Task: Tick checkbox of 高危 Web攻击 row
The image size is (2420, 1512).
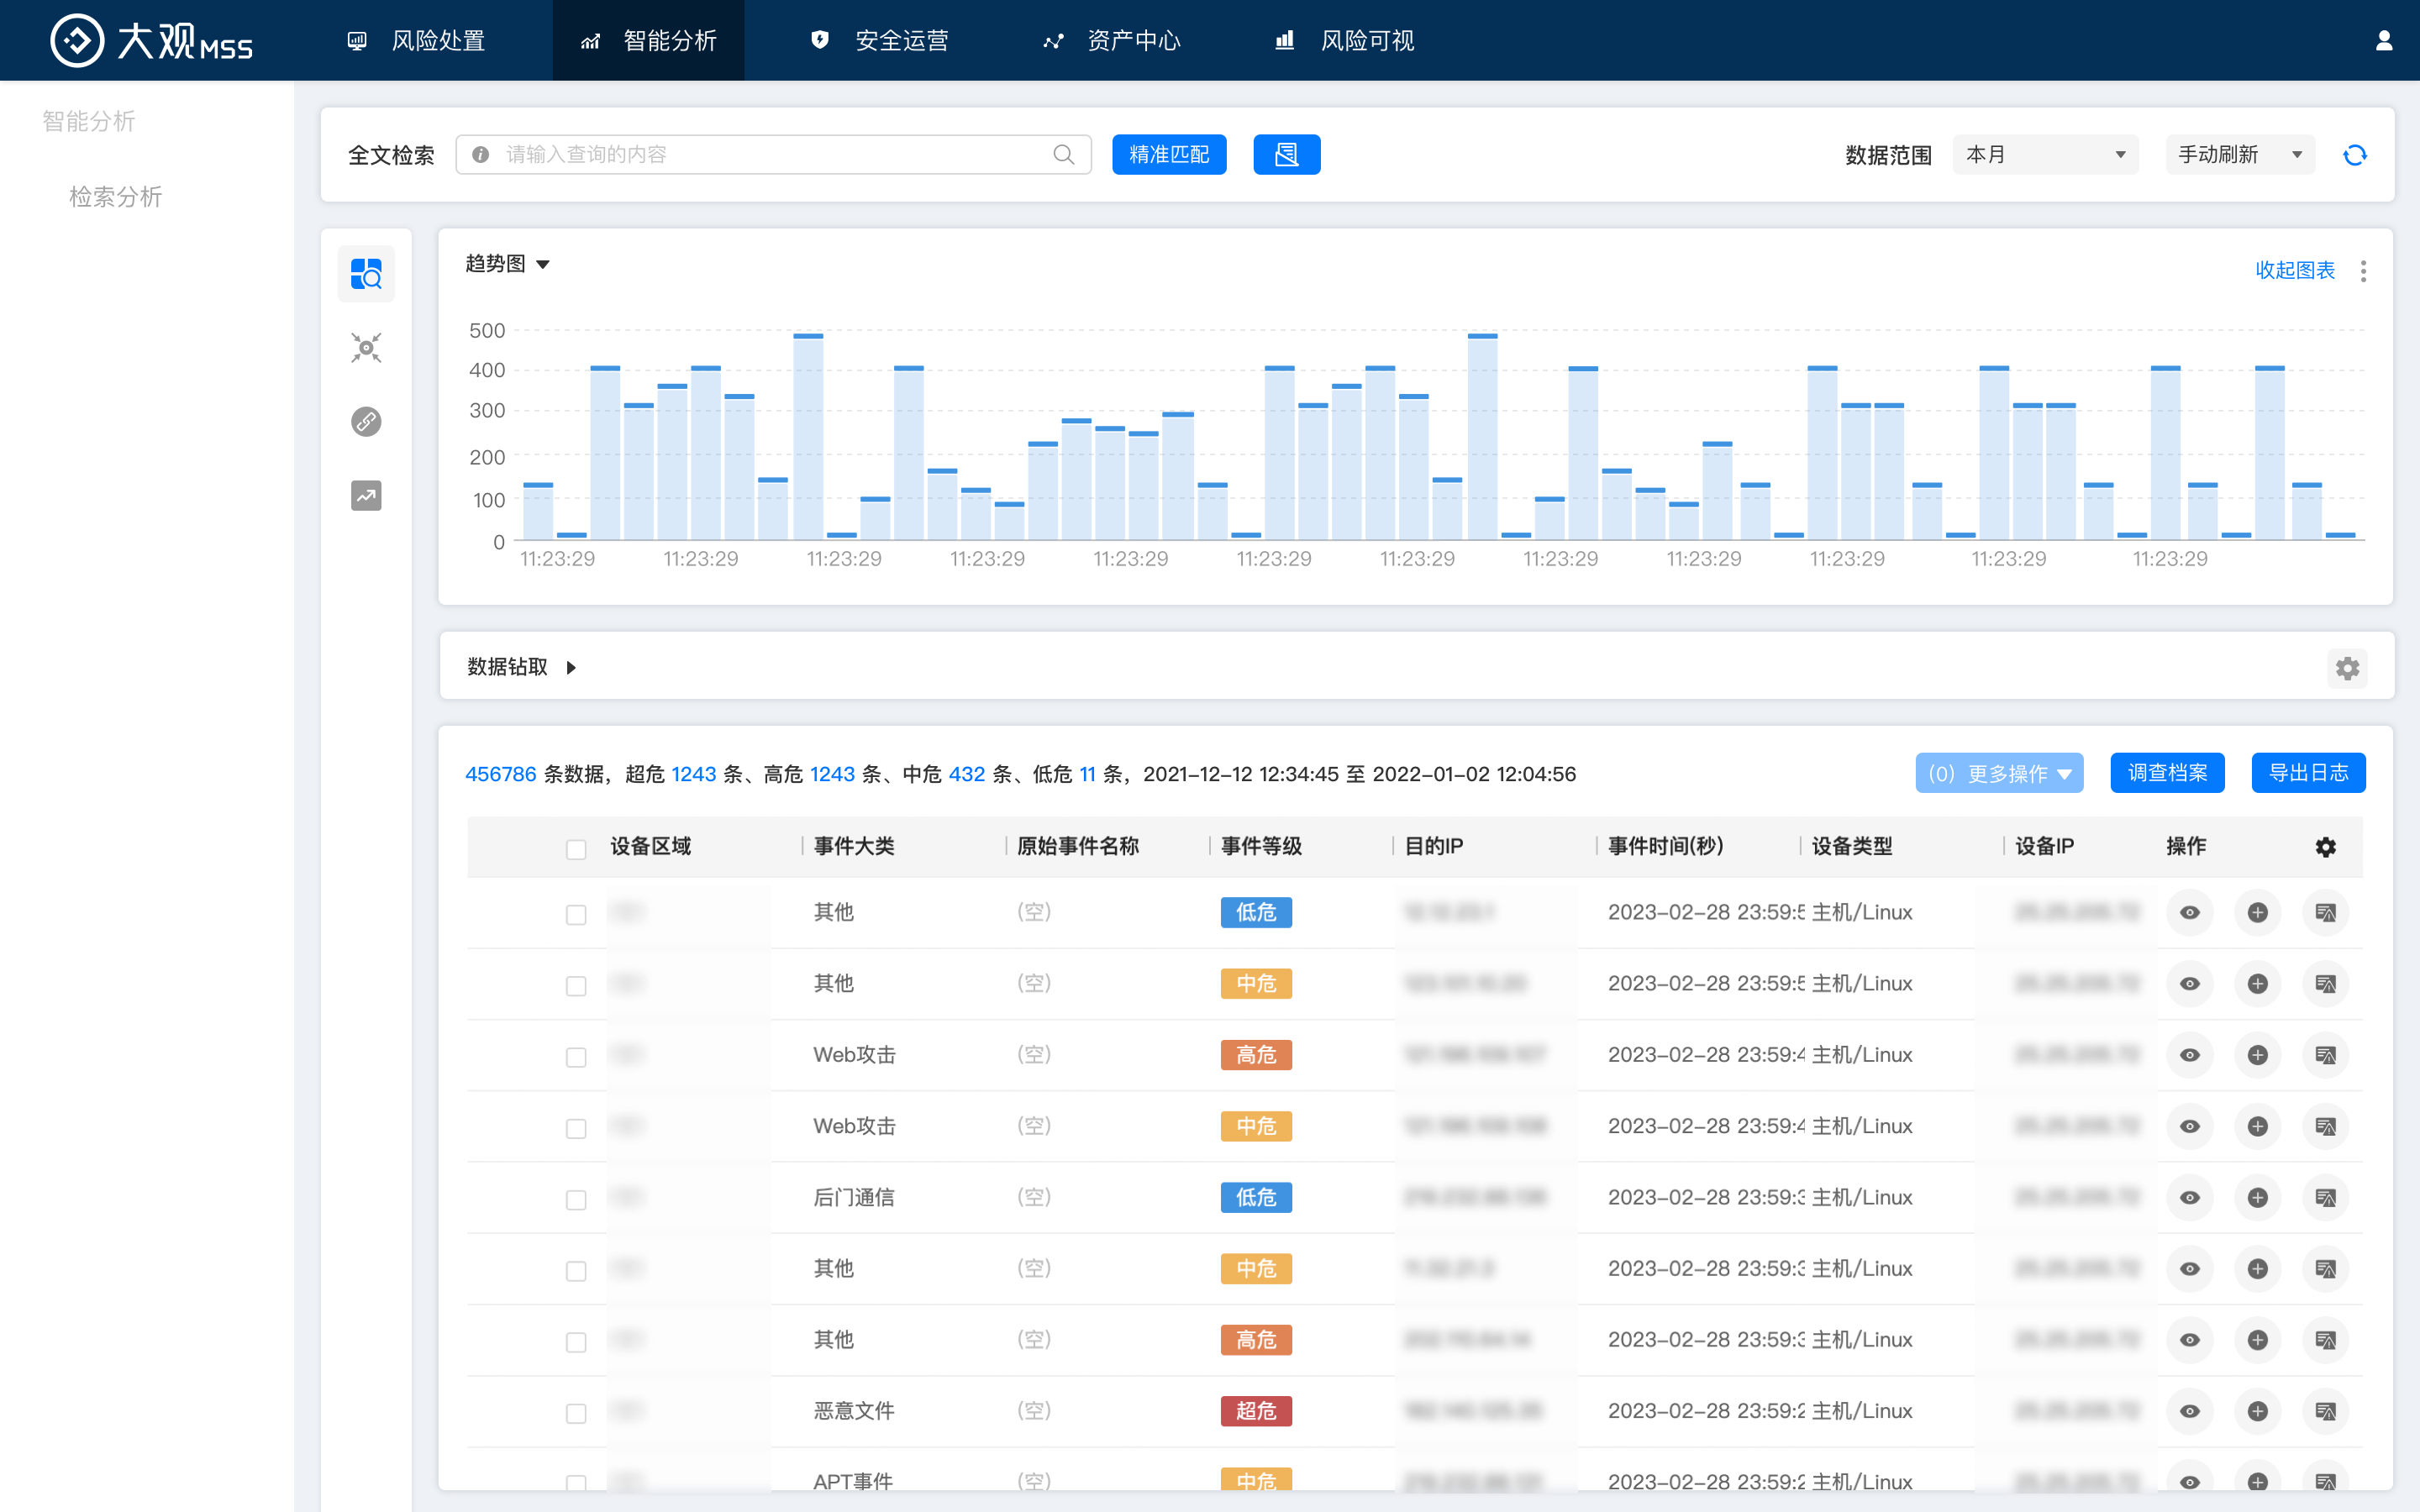Action: (x=576, y=1057)
